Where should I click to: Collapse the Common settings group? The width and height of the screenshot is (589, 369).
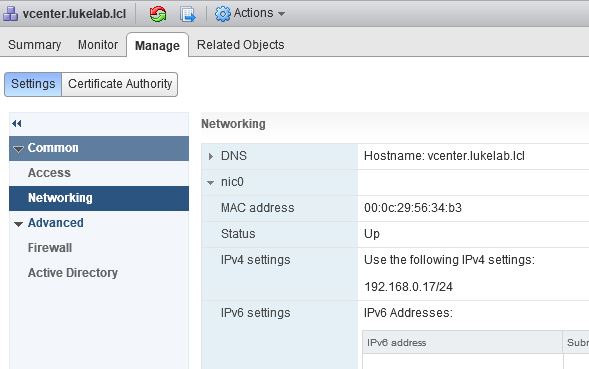click(18, 149)
